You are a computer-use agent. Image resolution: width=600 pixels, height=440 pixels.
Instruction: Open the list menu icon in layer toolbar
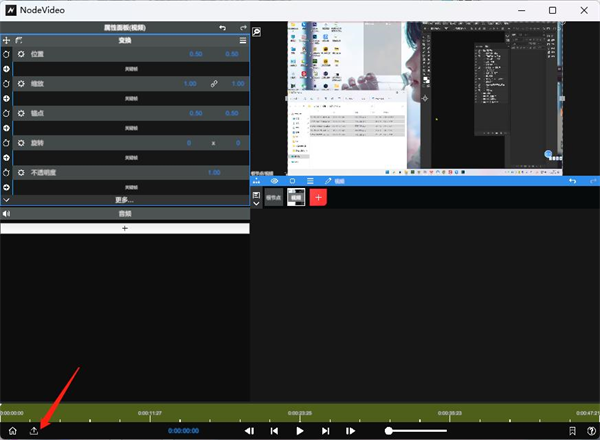pos(310,181)
